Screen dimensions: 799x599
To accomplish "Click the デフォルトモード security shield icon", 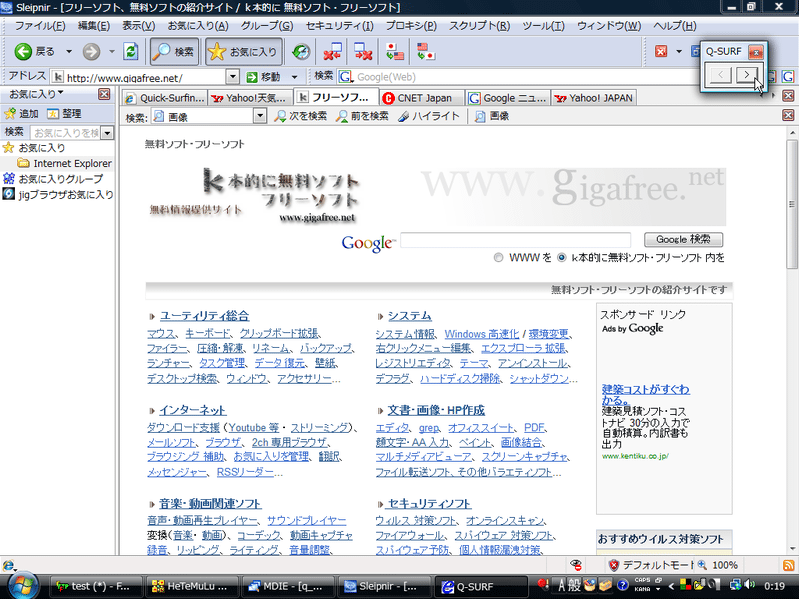I will [x=614, y=565].
